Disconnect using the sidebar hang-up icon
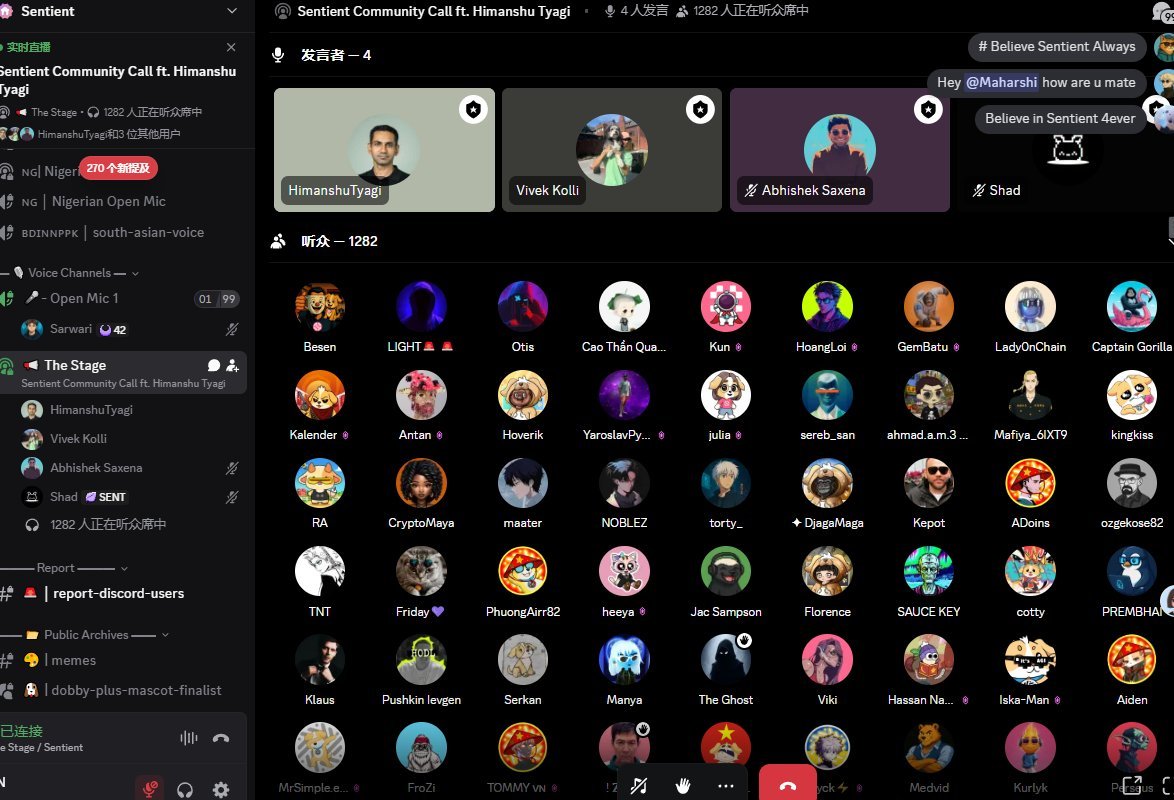1174x800 pixels. point(221,739)
